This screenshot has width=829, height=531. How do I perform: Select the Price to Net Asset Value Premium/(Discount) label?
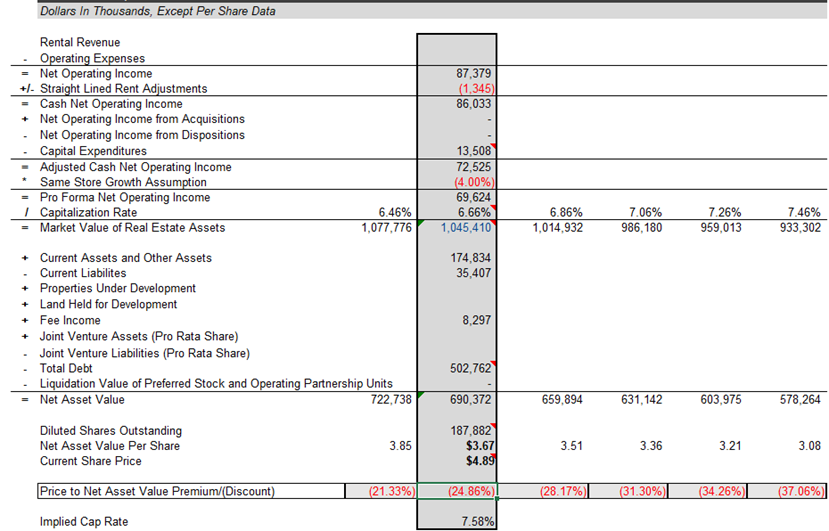[158, 491]
